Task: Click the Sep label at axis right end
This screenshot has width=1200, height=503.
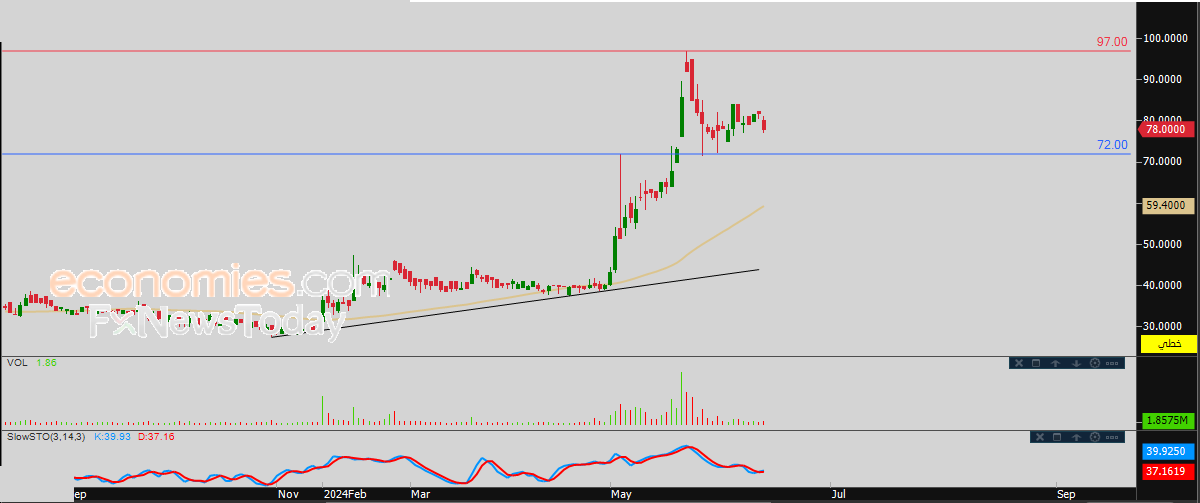Action: coord(1066,493)
